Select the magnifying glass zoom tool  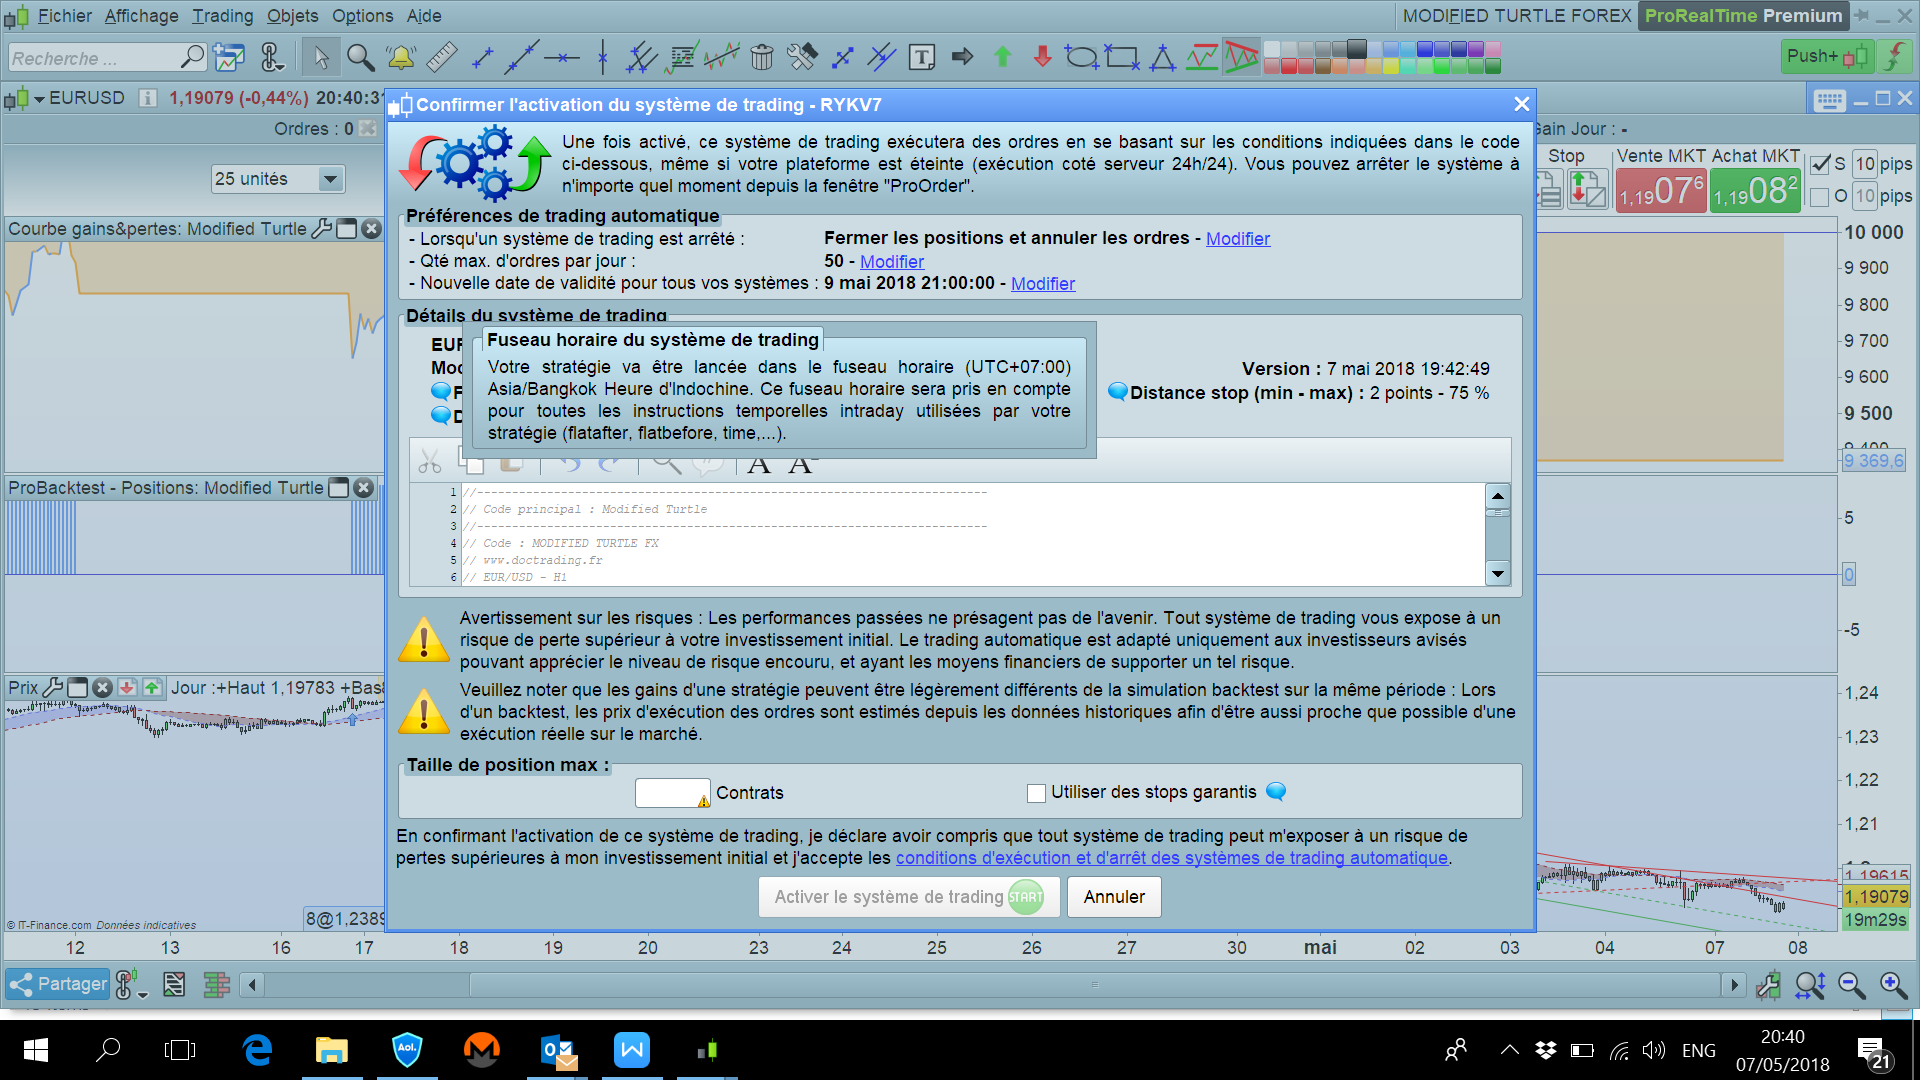coord(361,57)
